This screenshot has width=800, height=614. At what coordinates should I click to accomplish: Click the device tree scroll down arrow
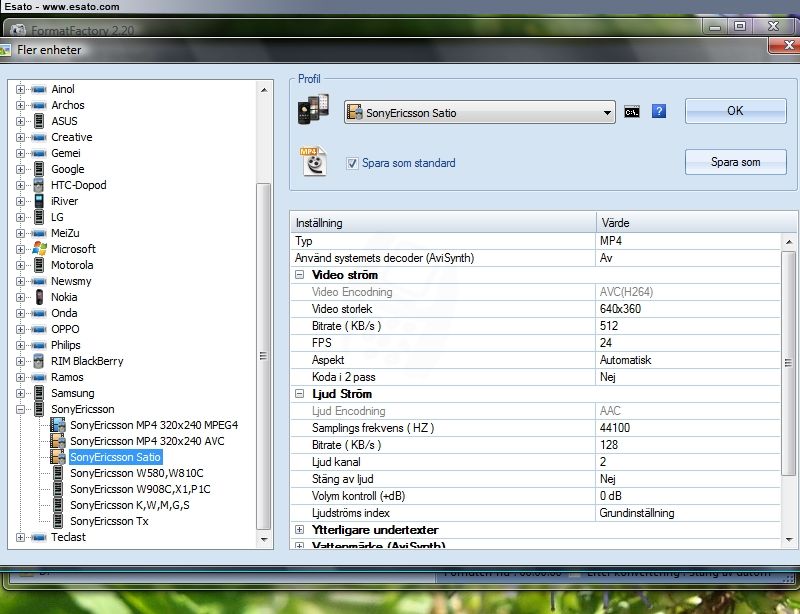click(x=264, y=539)
